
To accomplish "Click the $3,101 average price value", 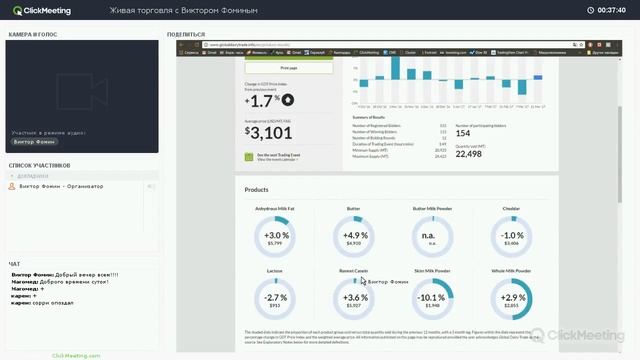I will coord(269,133).
